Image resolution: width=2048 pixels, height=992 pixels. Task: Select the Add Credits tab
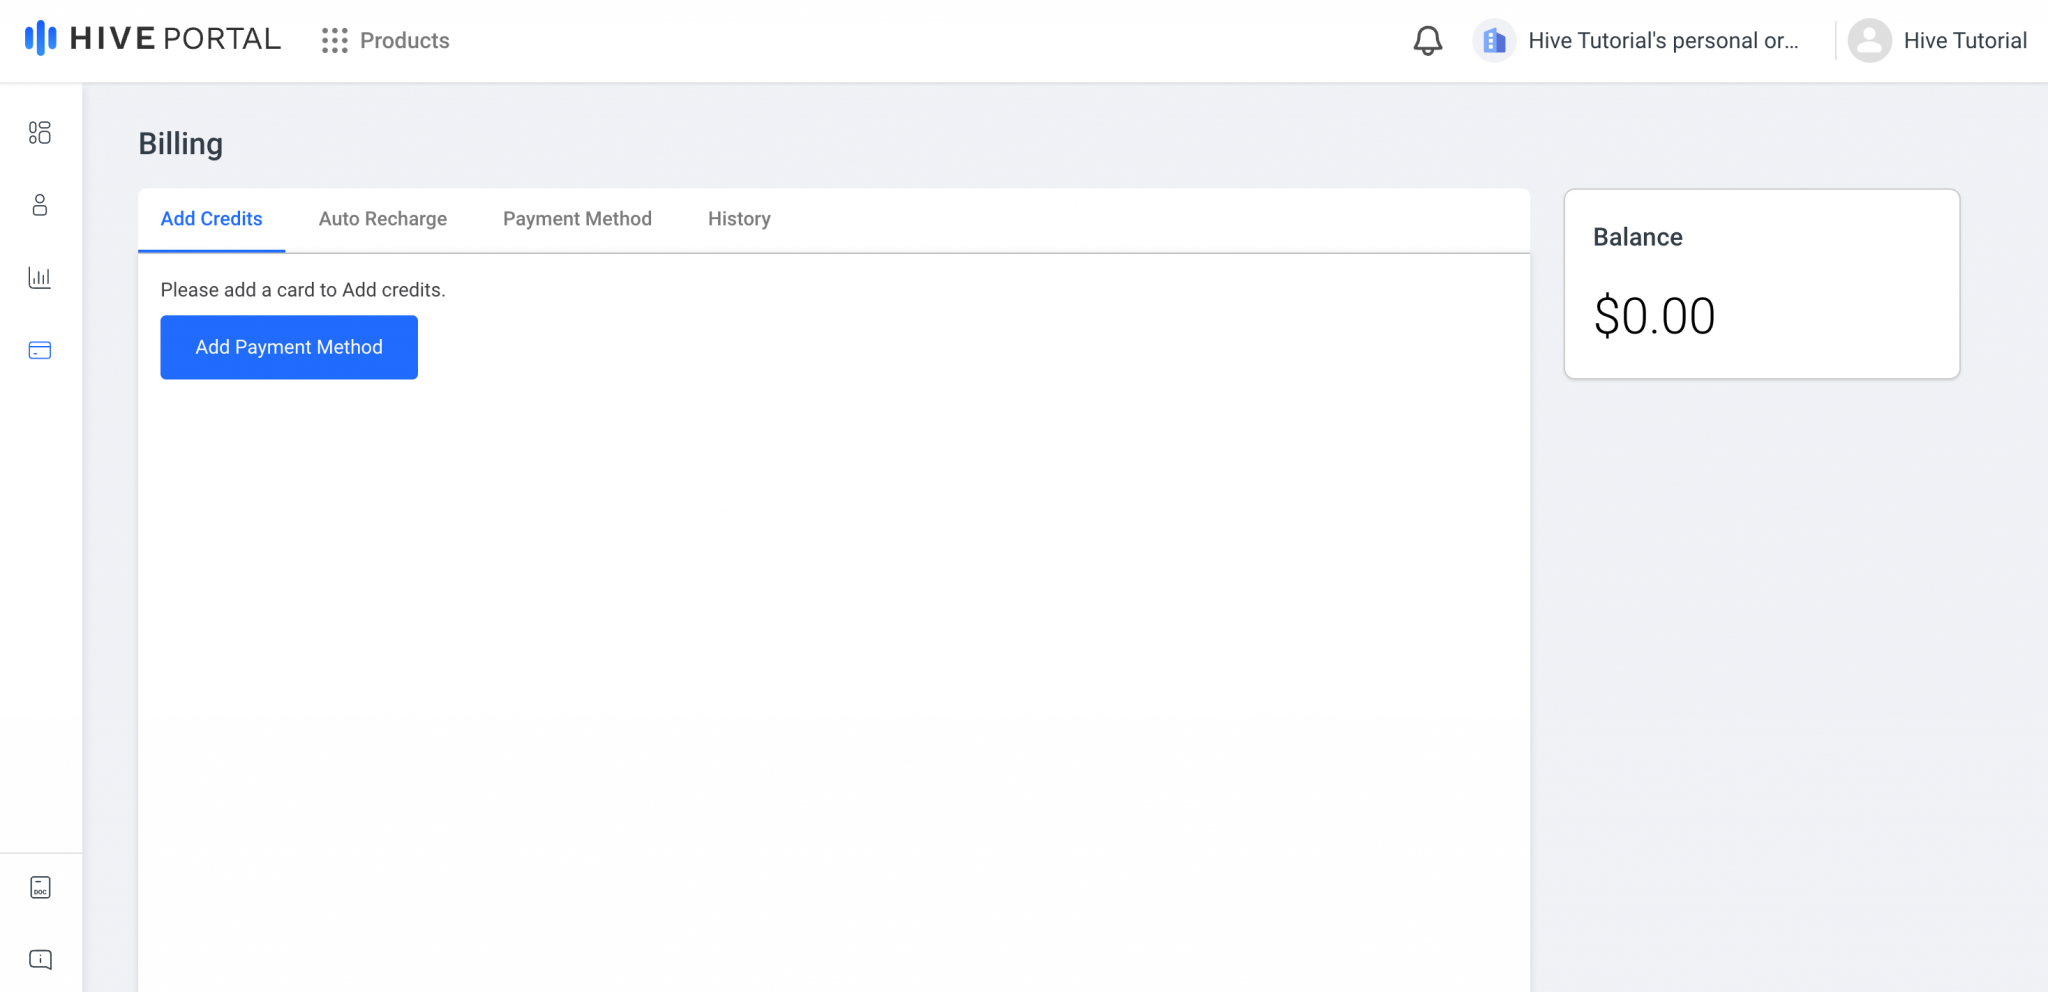(211, 218)
